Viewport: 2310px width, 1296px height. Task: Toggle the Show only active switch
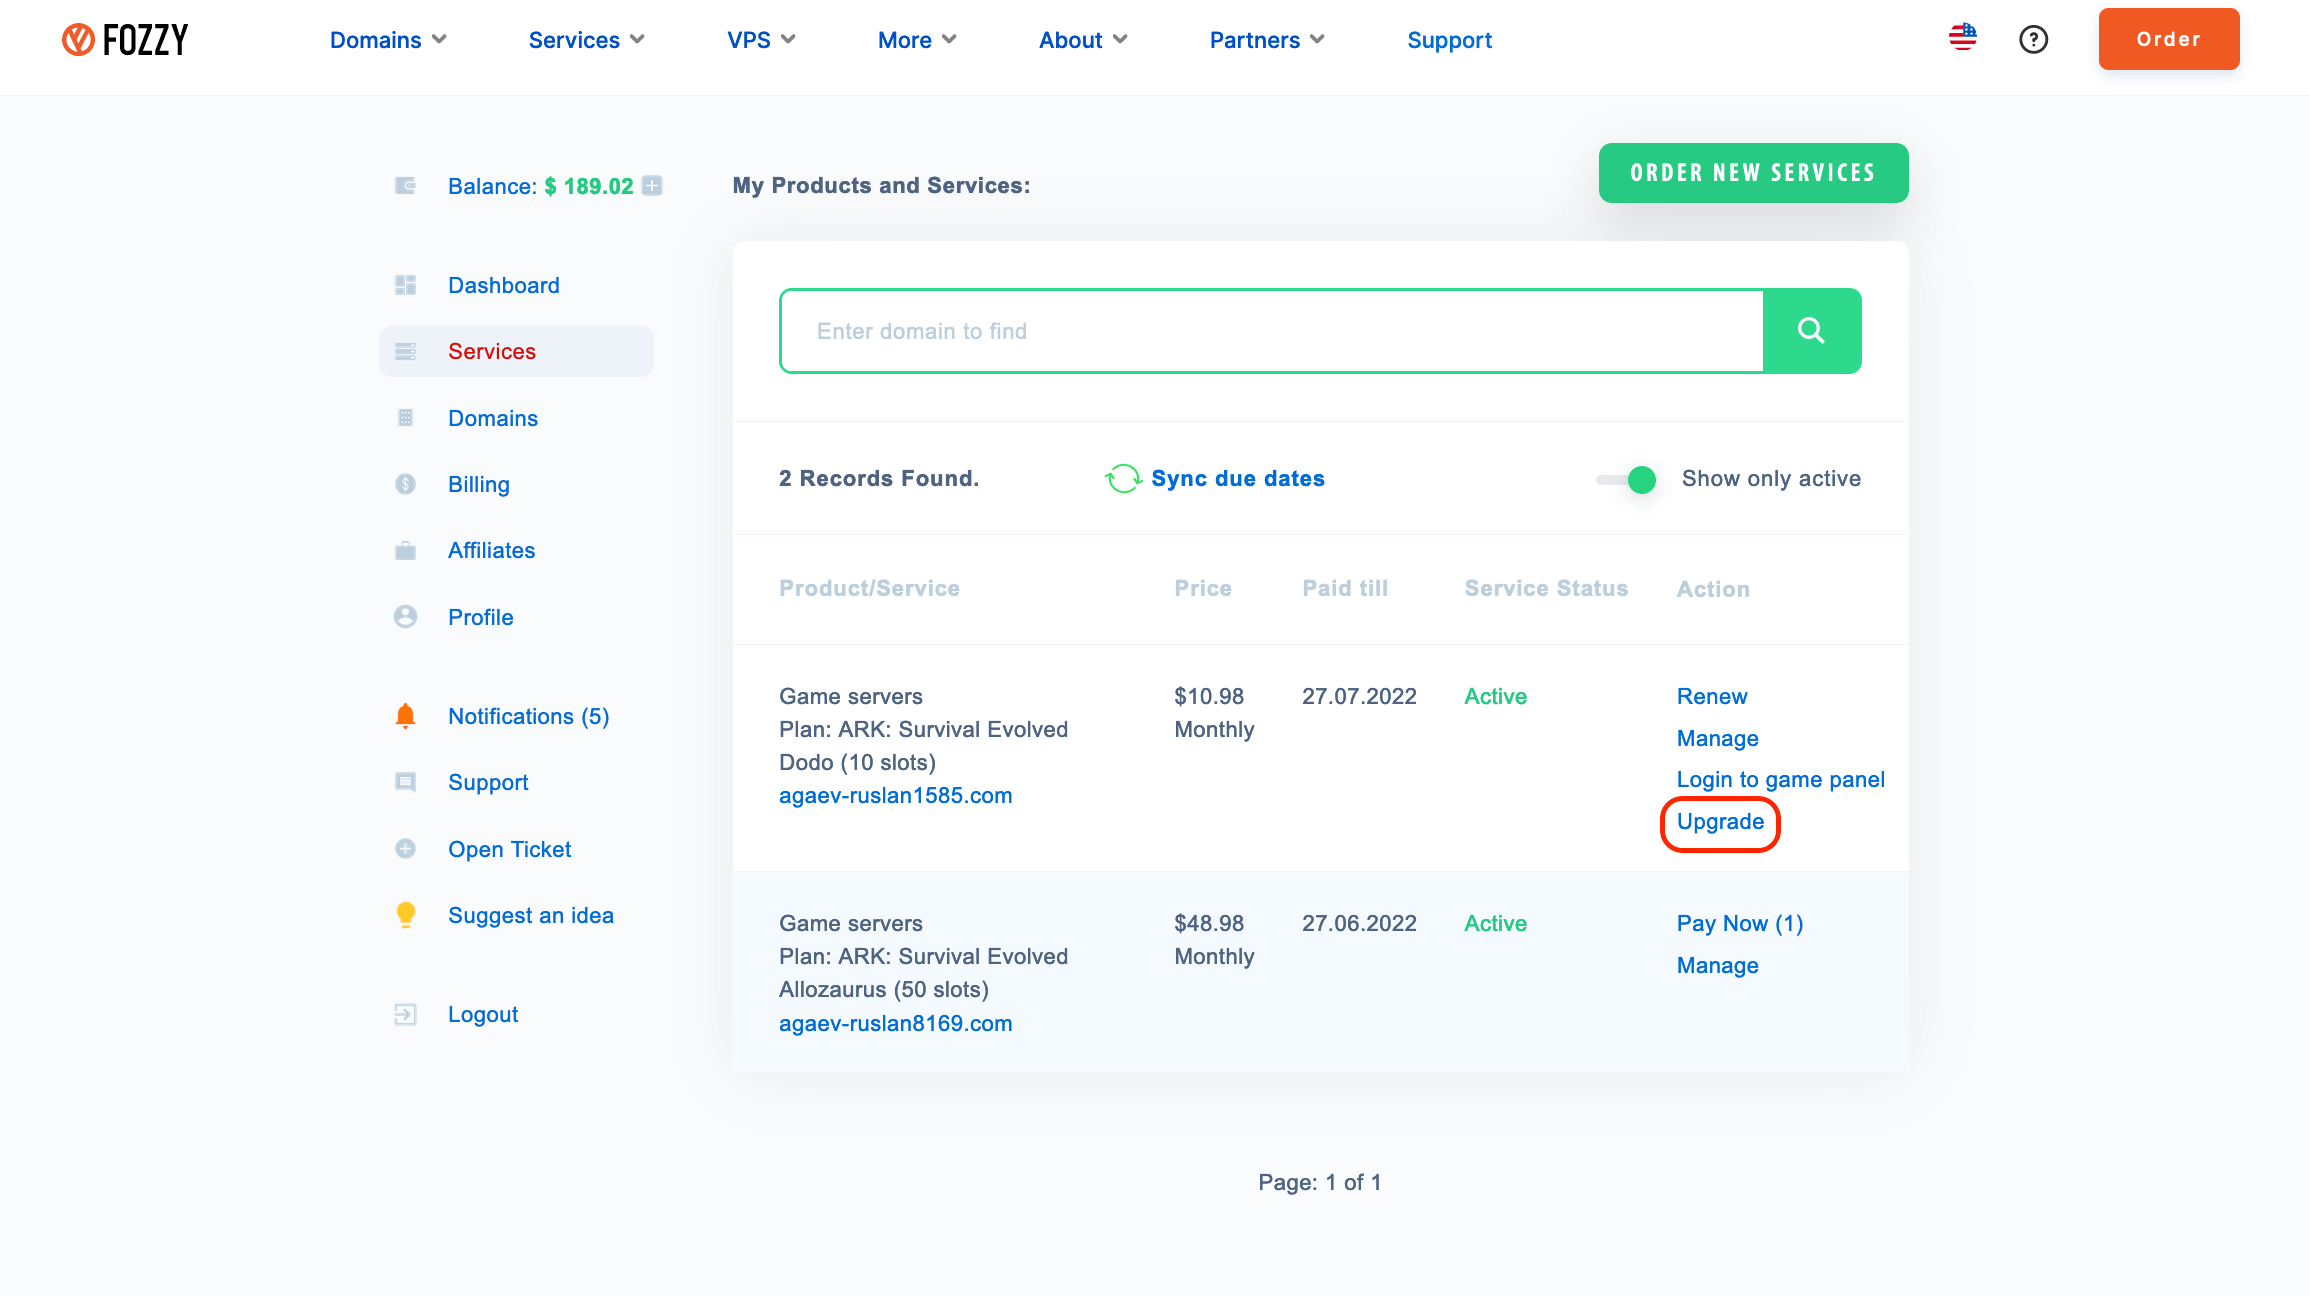tap(1626, 479)
